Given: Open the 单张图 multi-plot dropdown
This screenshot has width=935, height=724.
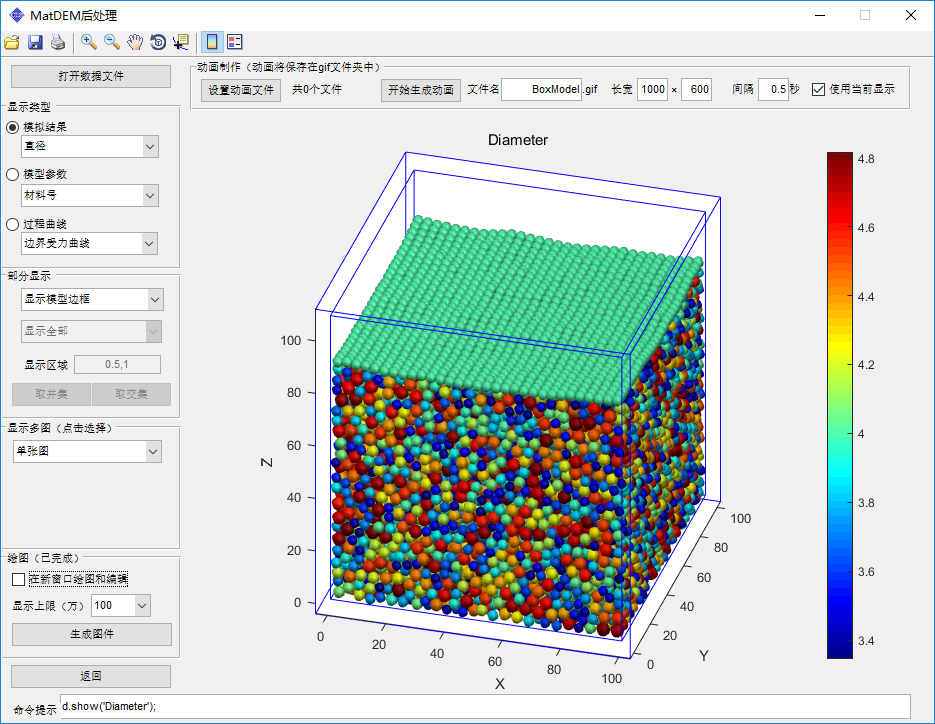Looking at the screenshot, I should point(152,452).
